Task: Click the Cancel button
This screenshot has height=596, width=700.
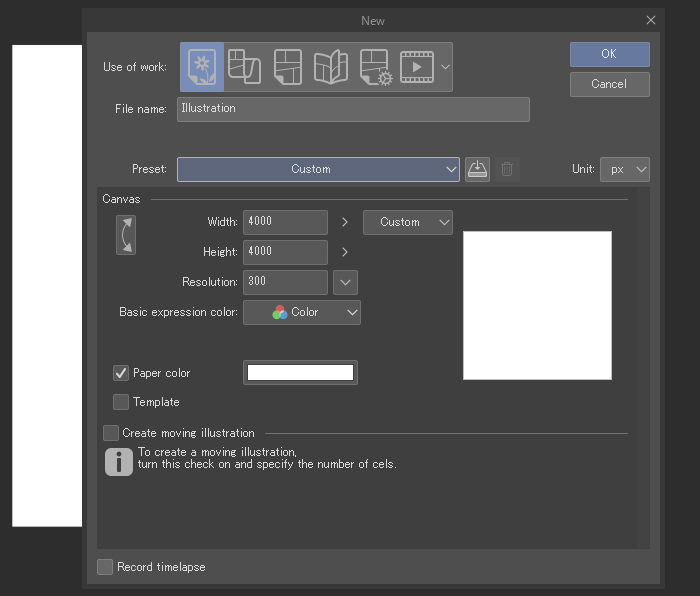Action: click(609, 84)
